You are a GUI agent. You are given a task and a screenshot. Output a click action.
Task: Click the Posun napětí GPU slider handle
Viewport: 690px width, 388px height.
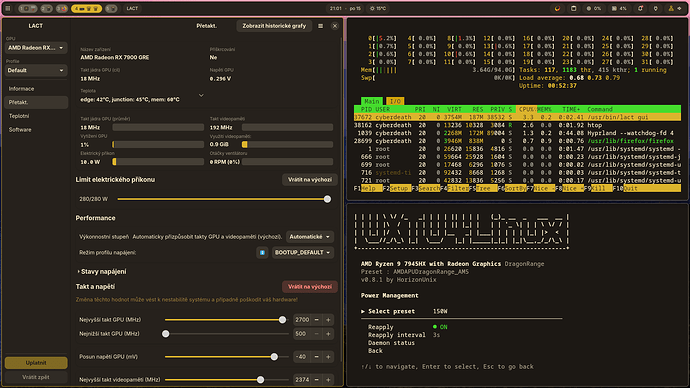coord(274,357)
